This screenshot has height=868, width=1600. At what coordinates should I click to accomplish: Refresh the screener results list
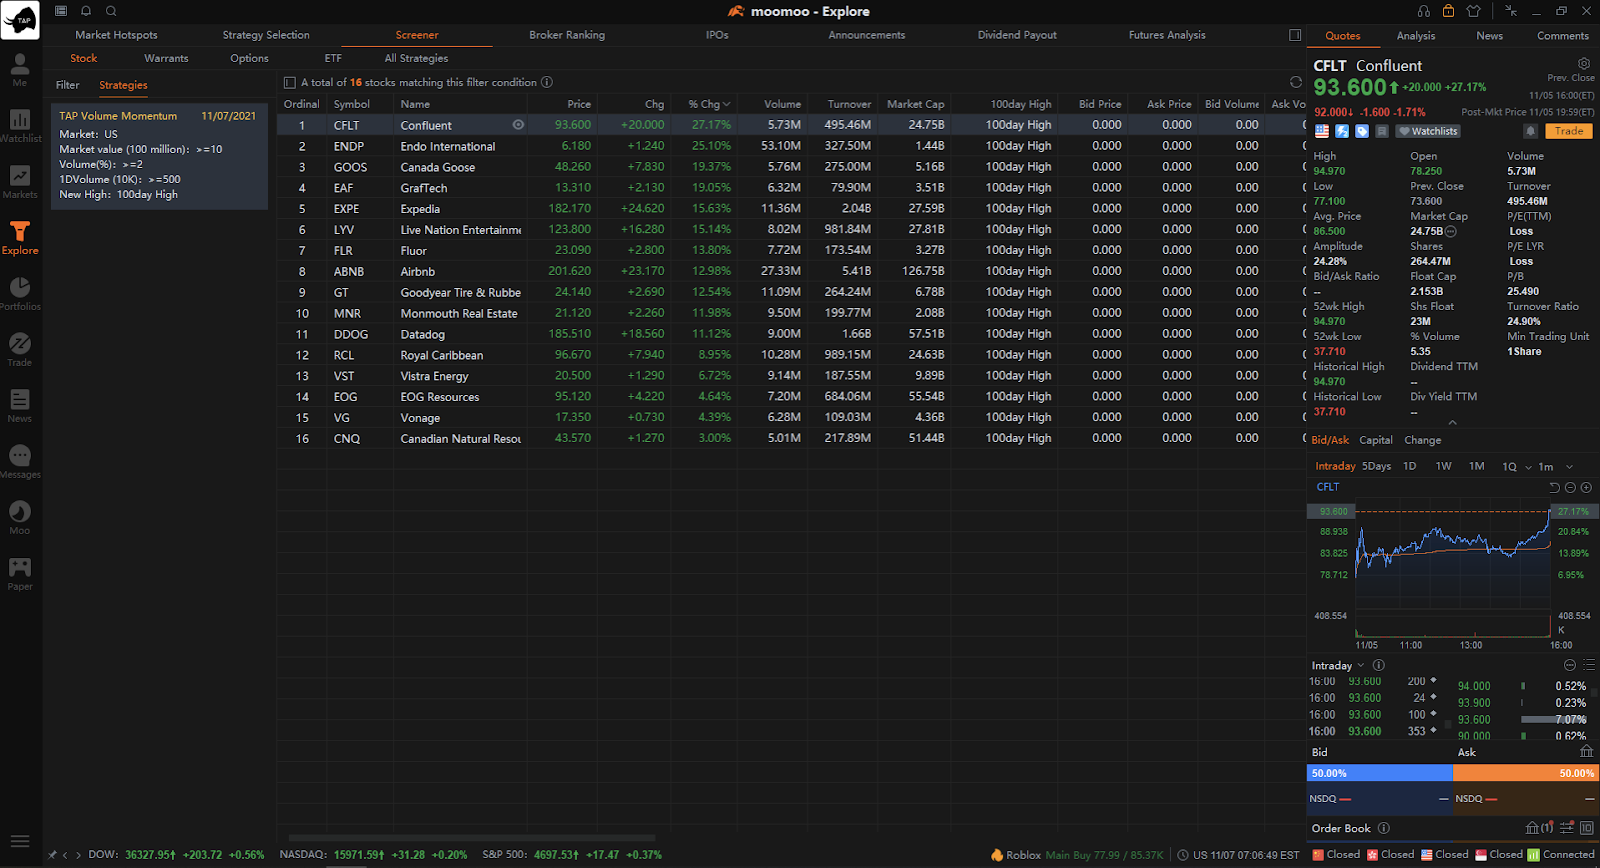(1296, 82)
